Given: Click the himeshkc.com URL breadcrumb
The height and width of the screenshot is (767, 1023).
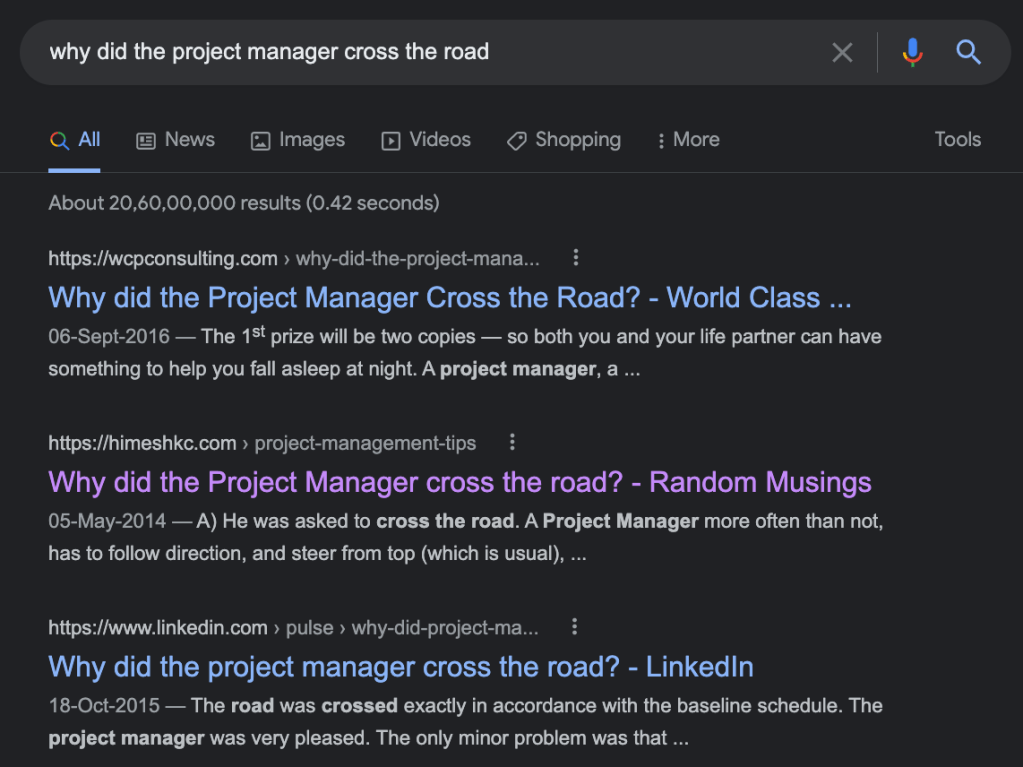Looking at the screenshot, I should [142, 443].
